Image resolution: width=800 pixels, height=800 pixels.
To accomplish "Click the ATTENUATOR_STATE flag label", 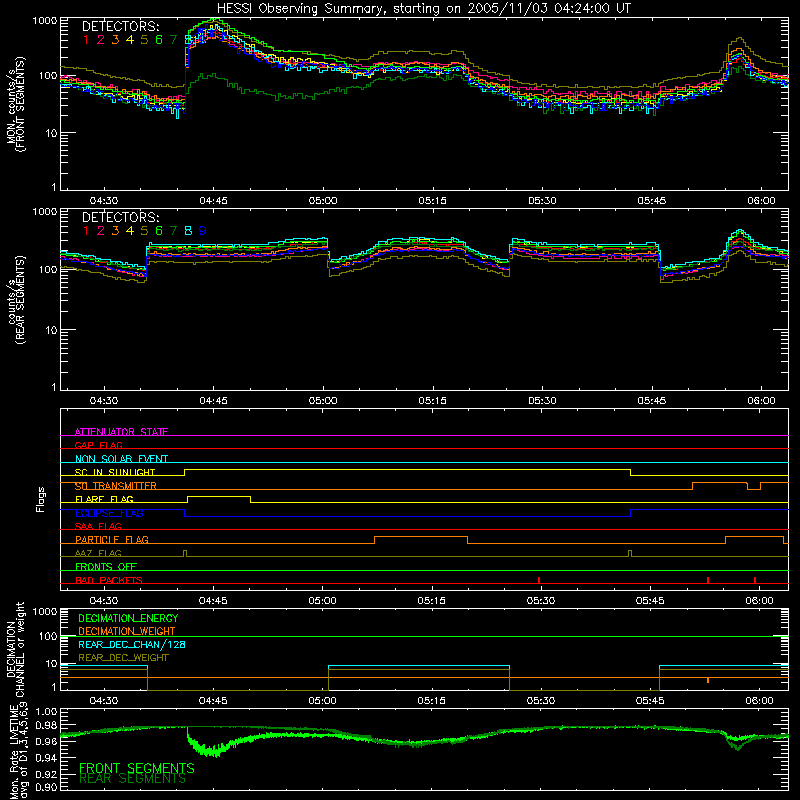I will (121, 432).
